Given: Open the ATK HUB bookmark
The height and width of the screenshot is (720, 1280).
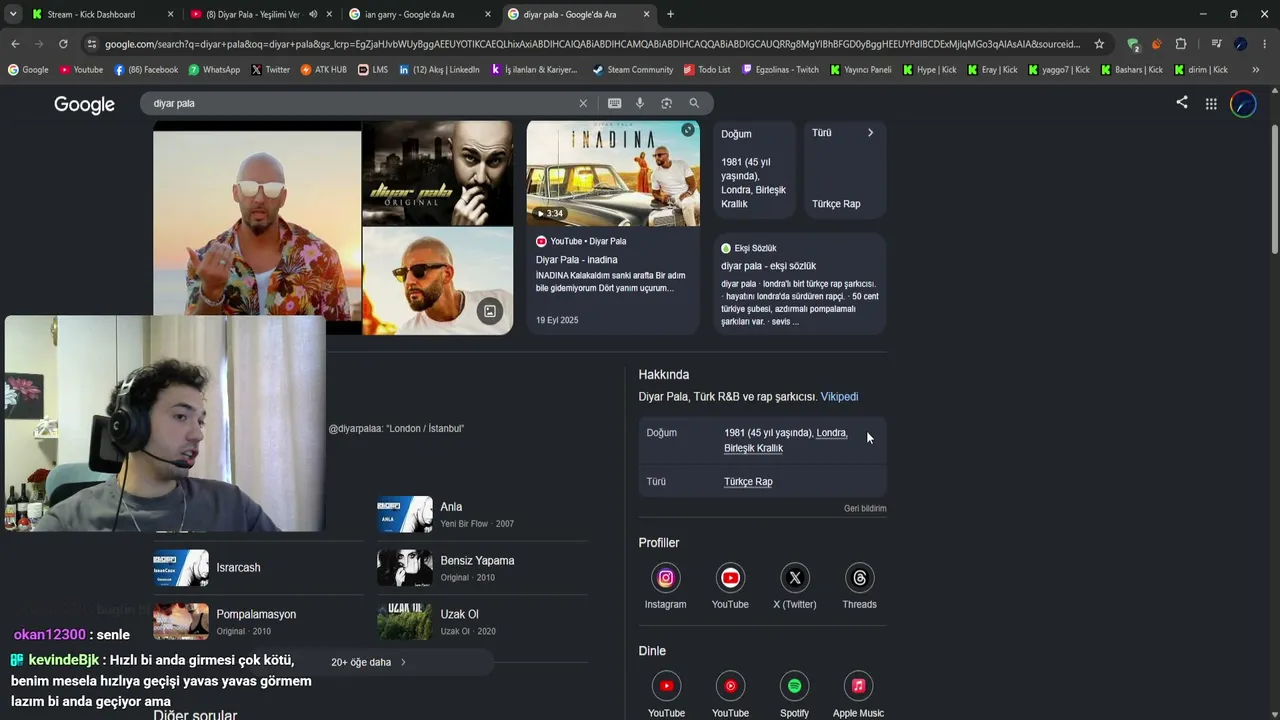Looking at the screenshot, I should [x=323, y=70].
